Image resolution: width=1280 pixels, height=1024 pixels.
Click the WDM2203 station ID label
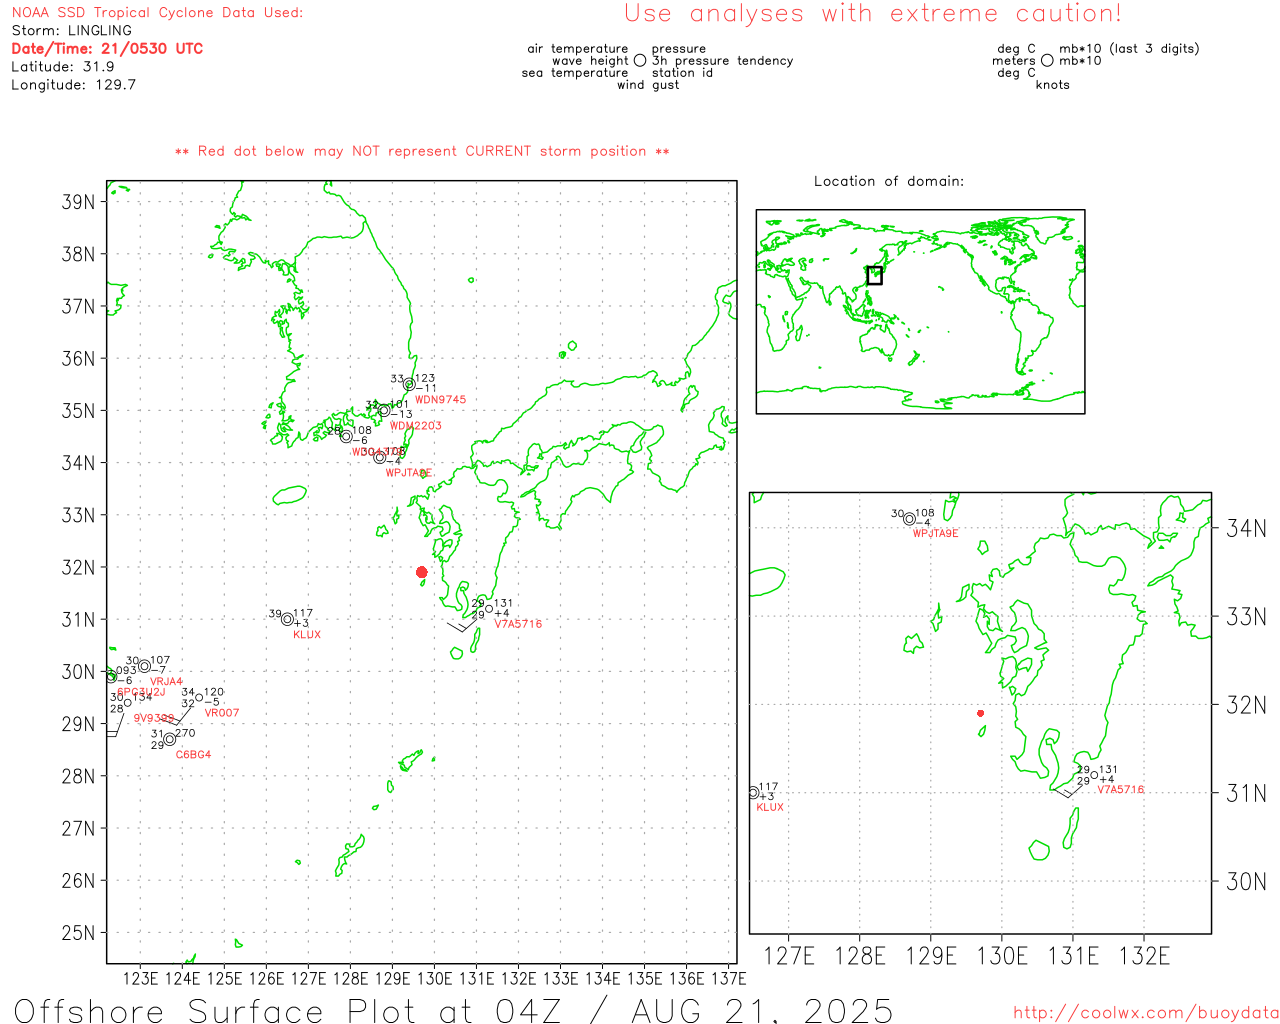pyautogui.click(x=415, y=426)
